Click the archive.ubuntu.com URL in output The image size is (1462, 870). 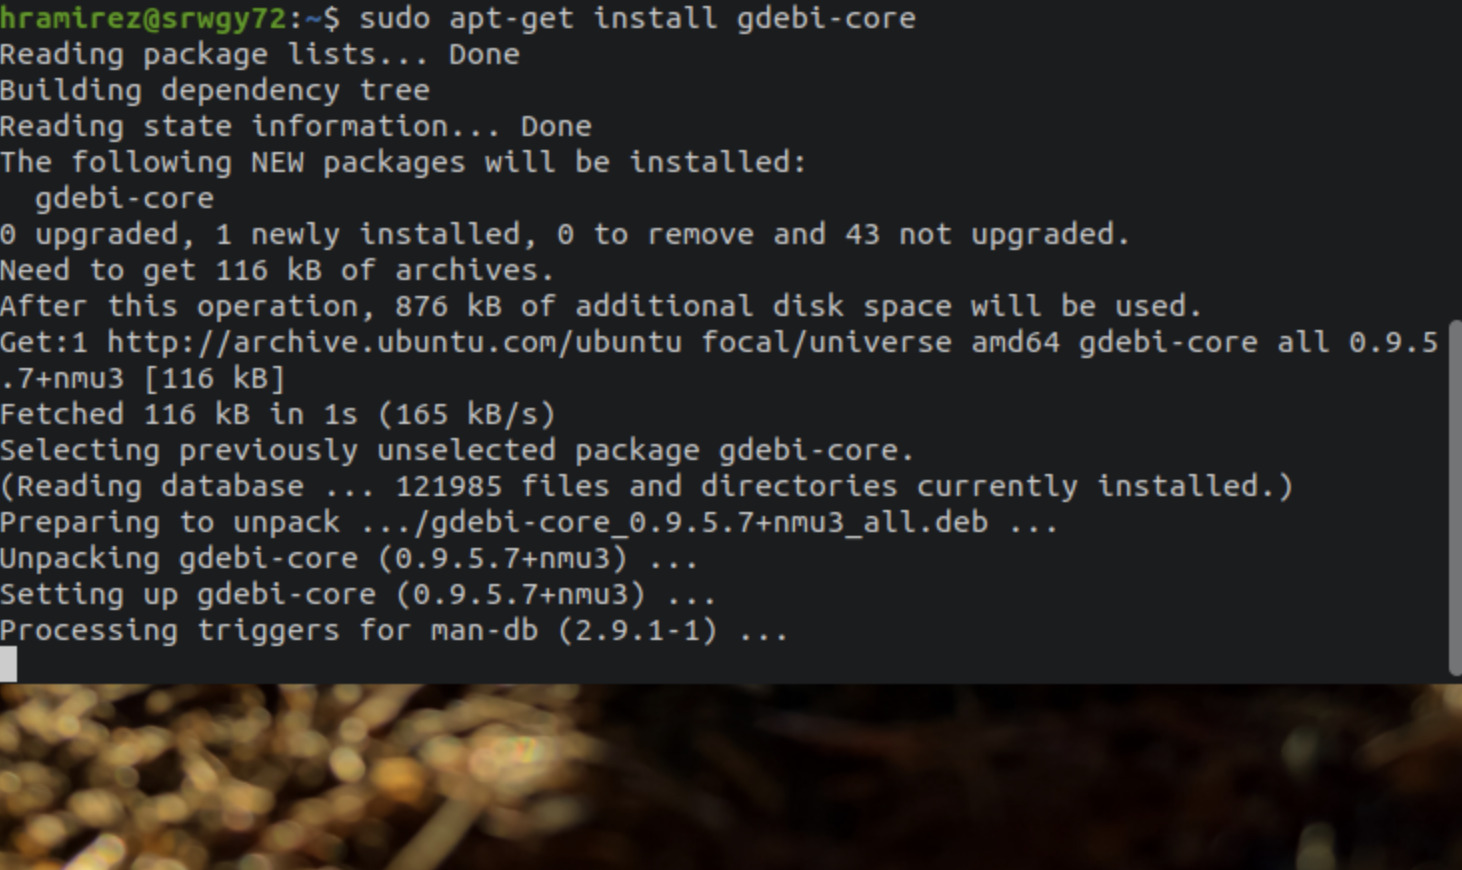tap(394, 343)
